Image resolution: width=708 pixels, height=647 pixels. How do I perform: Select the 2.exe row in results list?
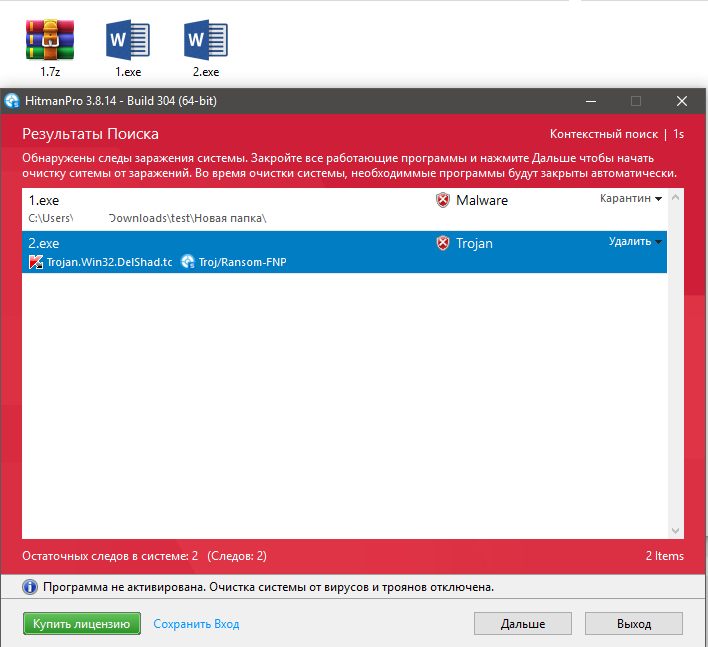[x=345, y=252]
